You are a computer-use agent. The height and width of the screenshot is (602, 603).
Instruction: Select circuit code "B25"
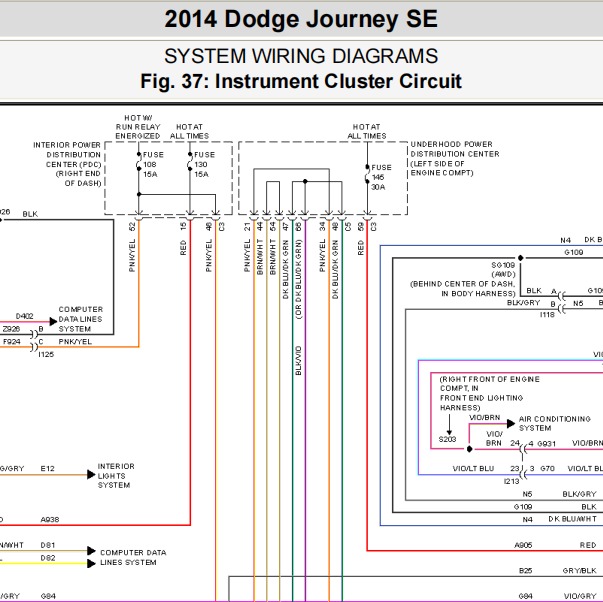pos(525,570)
